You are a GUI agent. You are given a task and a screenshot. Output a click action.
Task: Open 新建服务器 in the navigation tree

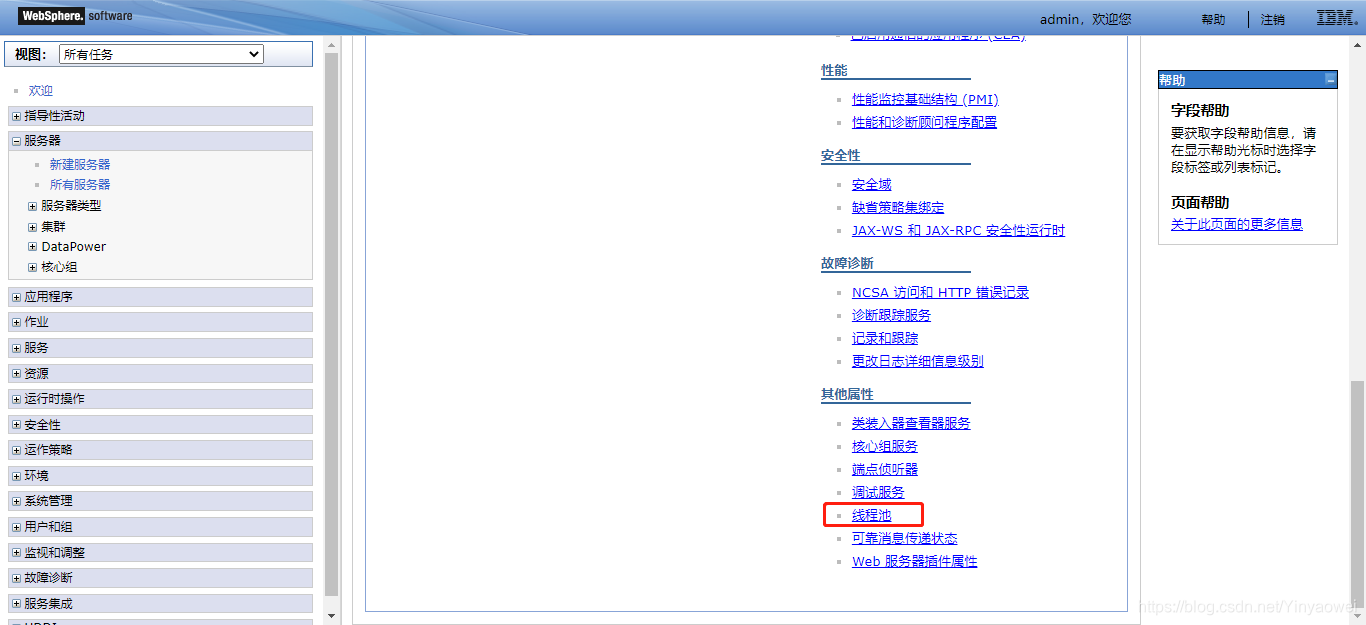click(x=80, y=164)
